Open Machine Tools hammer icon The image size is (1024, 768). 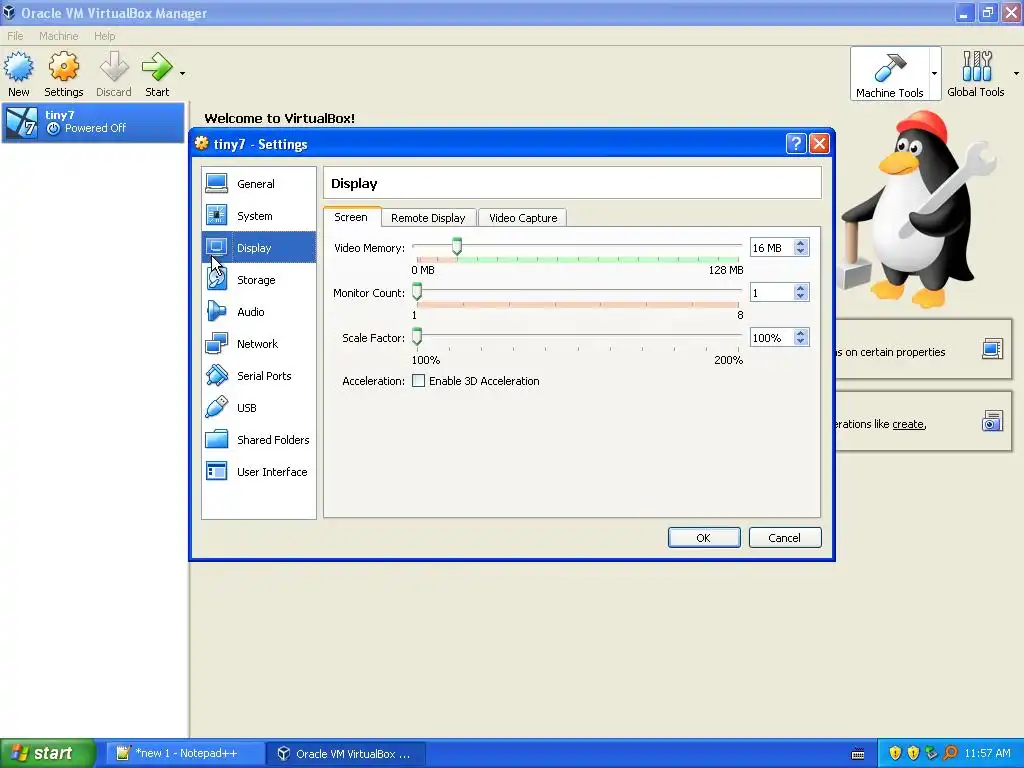(x=889, y=74)
